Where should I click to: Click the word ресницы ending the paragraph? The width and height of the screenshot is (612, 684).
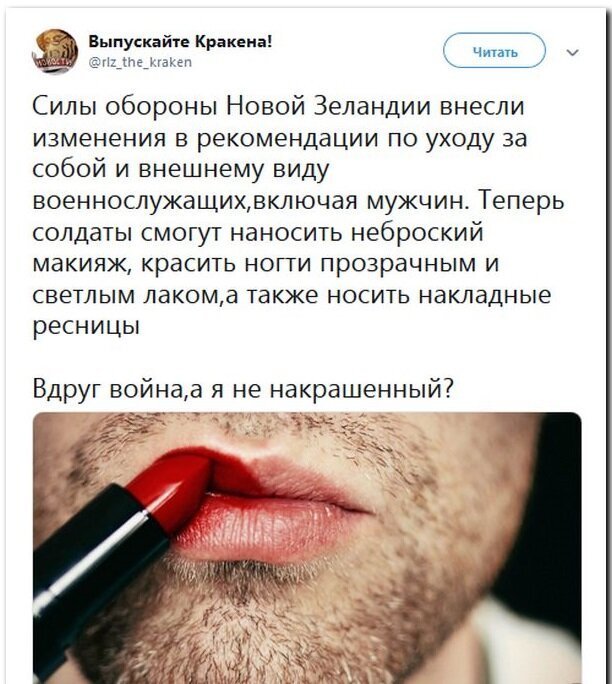[86, 327]
